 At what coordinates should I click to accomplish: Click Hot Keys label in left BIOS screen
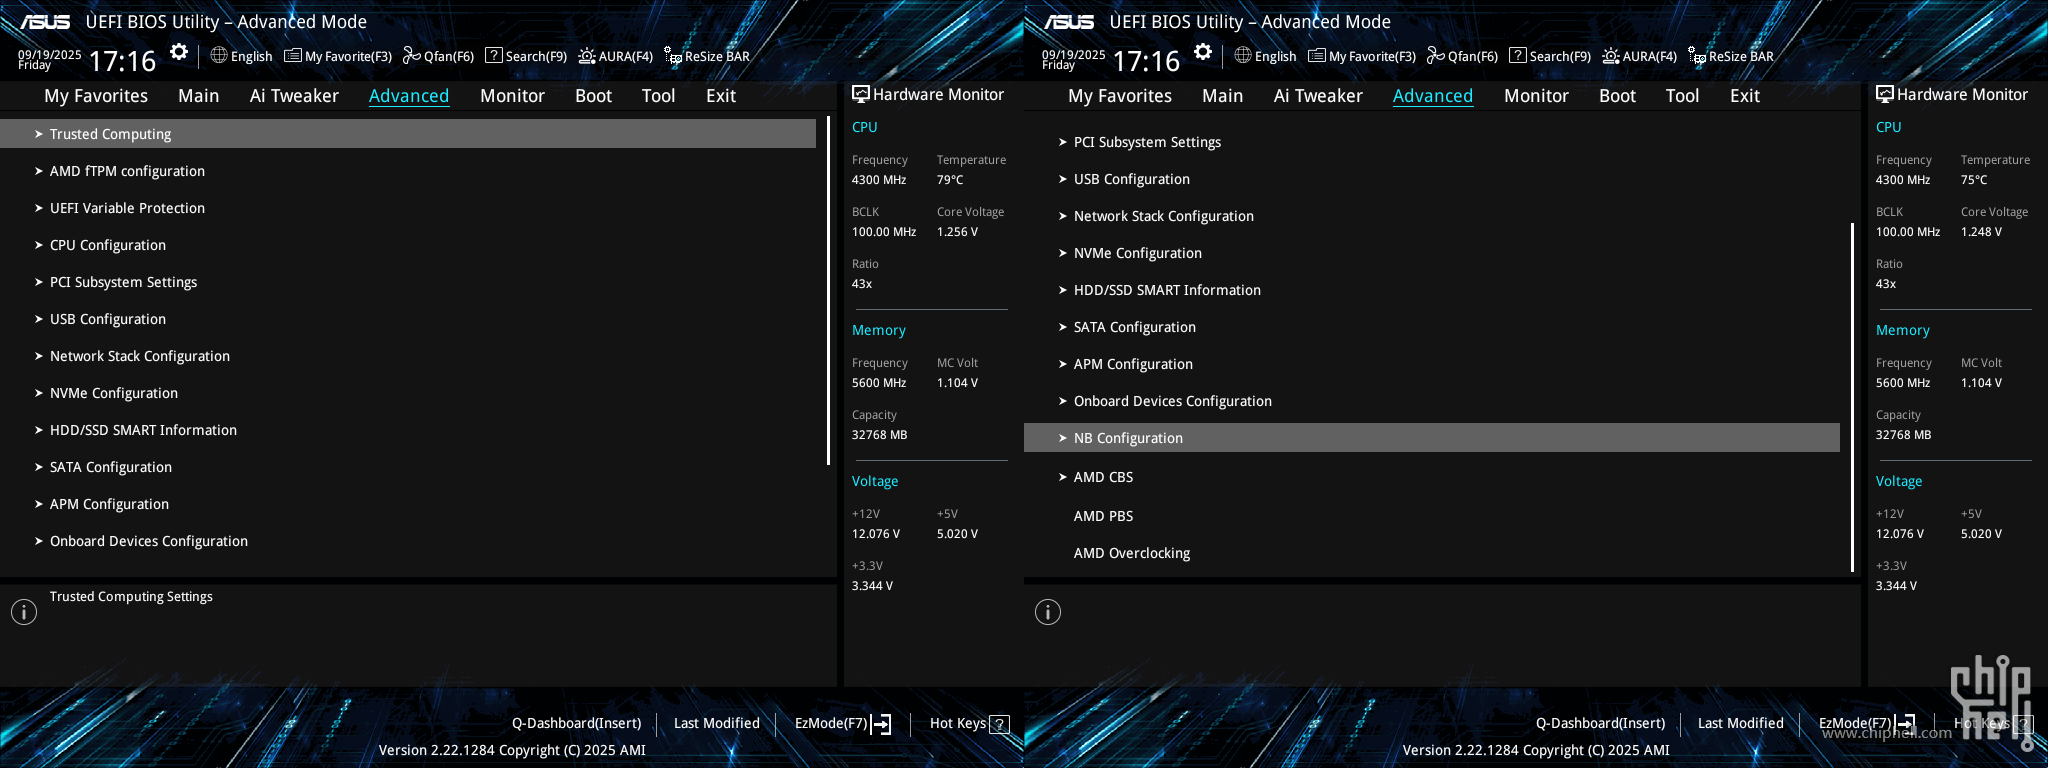(x=958, y=723)
